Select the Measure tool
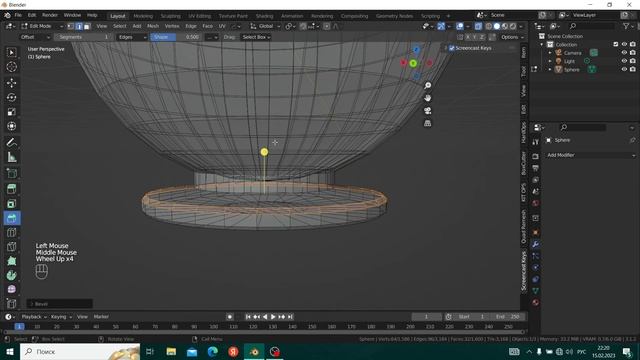The height and width of the screenshot is (360, 640). (11, 157)
